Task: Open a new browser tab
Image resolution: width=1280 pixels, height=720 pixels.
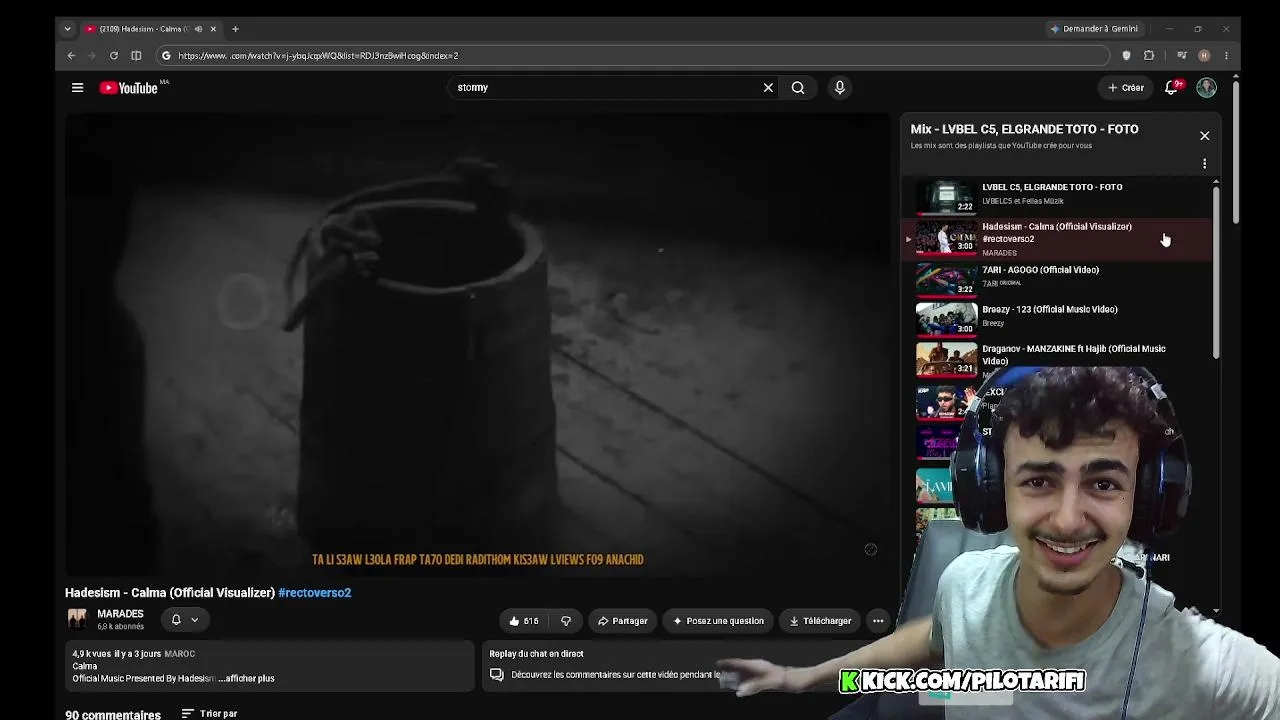Action: (235, 29)
